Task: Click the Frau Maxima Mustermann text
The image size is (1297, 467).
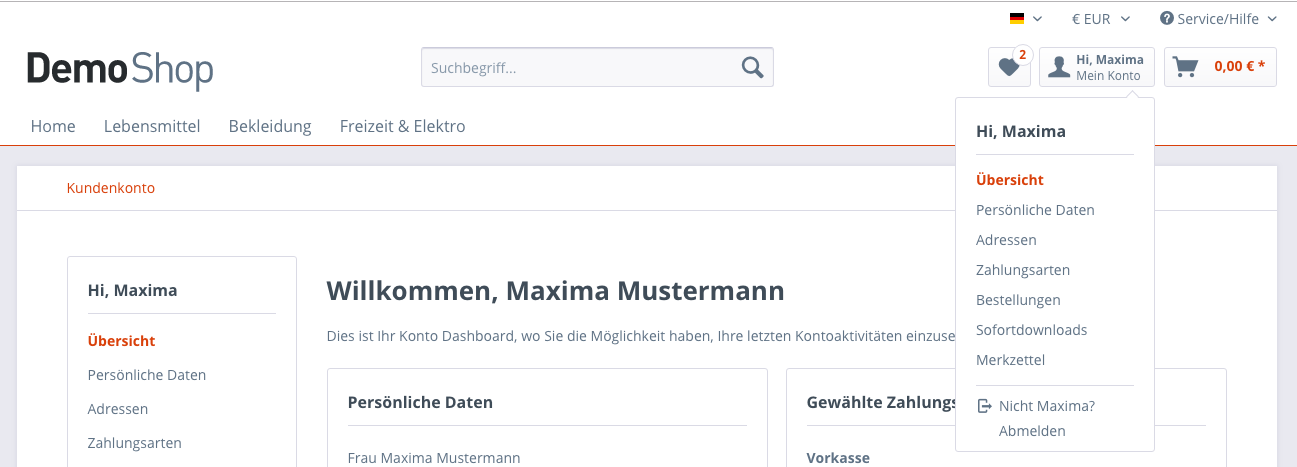Action: [434, 458]
